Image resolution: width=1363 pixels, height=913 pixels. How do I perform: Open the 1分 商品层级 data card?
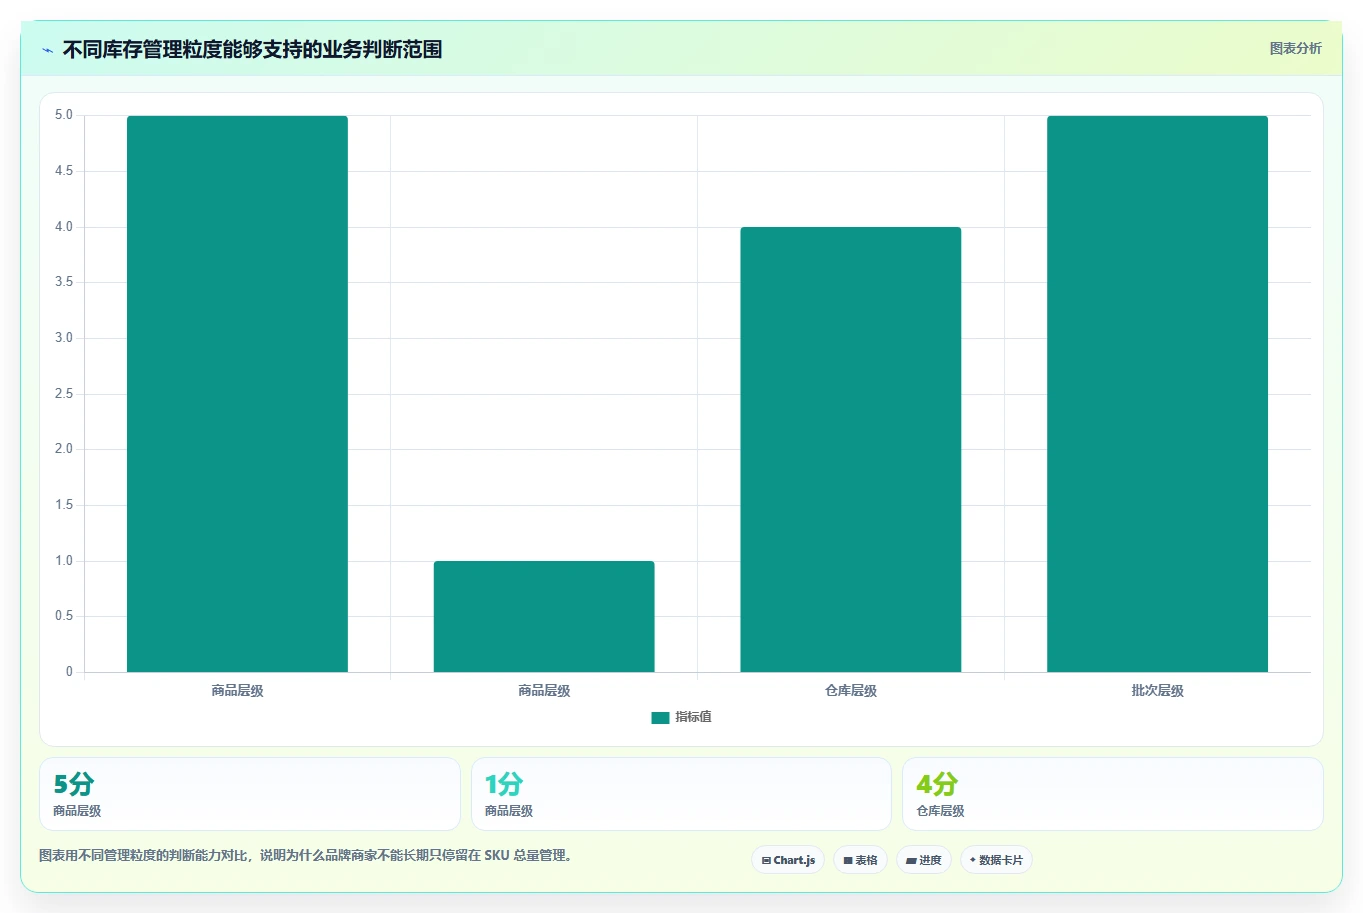click(681, 794)
